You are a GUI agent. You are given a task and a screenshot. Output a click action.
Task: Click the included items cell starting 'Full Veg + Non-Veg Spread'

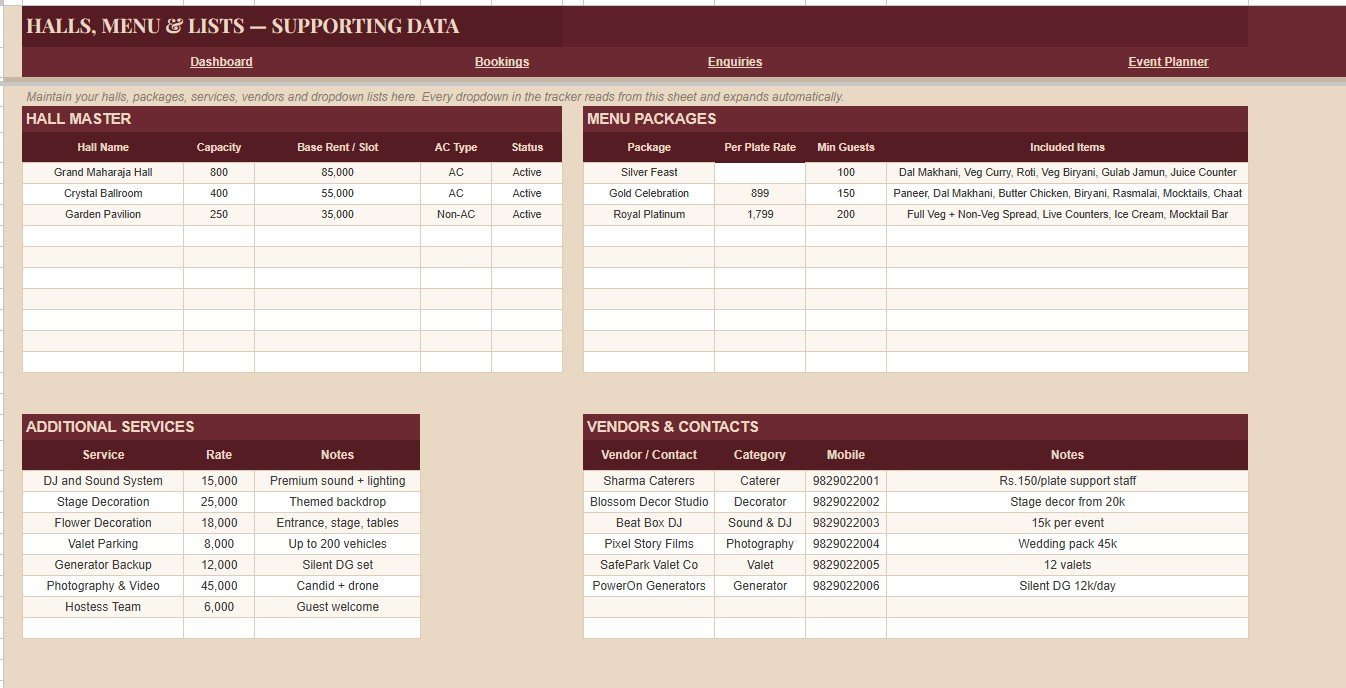[1067, 215]
